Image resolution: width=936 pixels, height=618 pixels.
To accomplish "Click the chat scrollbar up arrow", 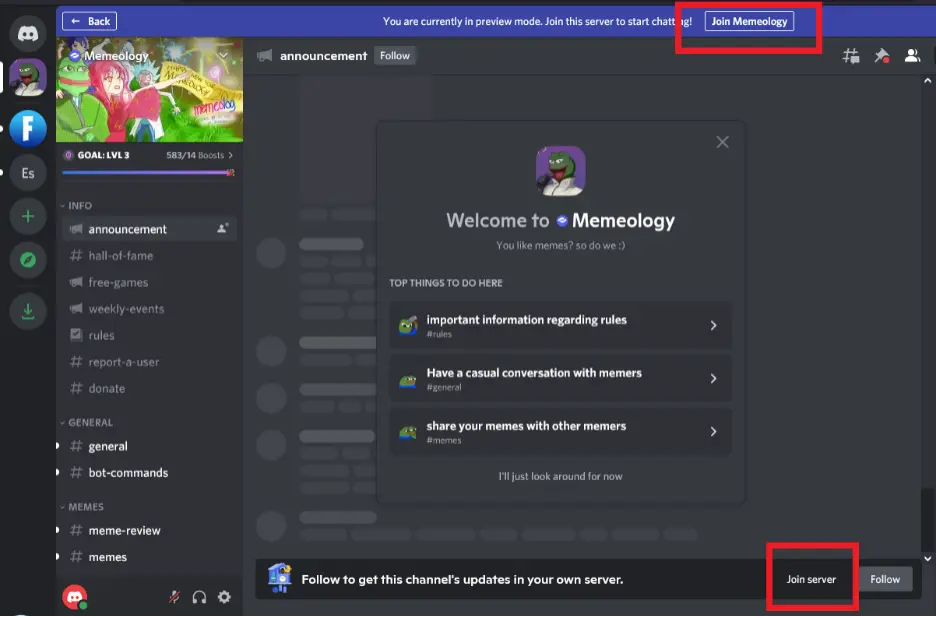I will (x=927, y=81).
